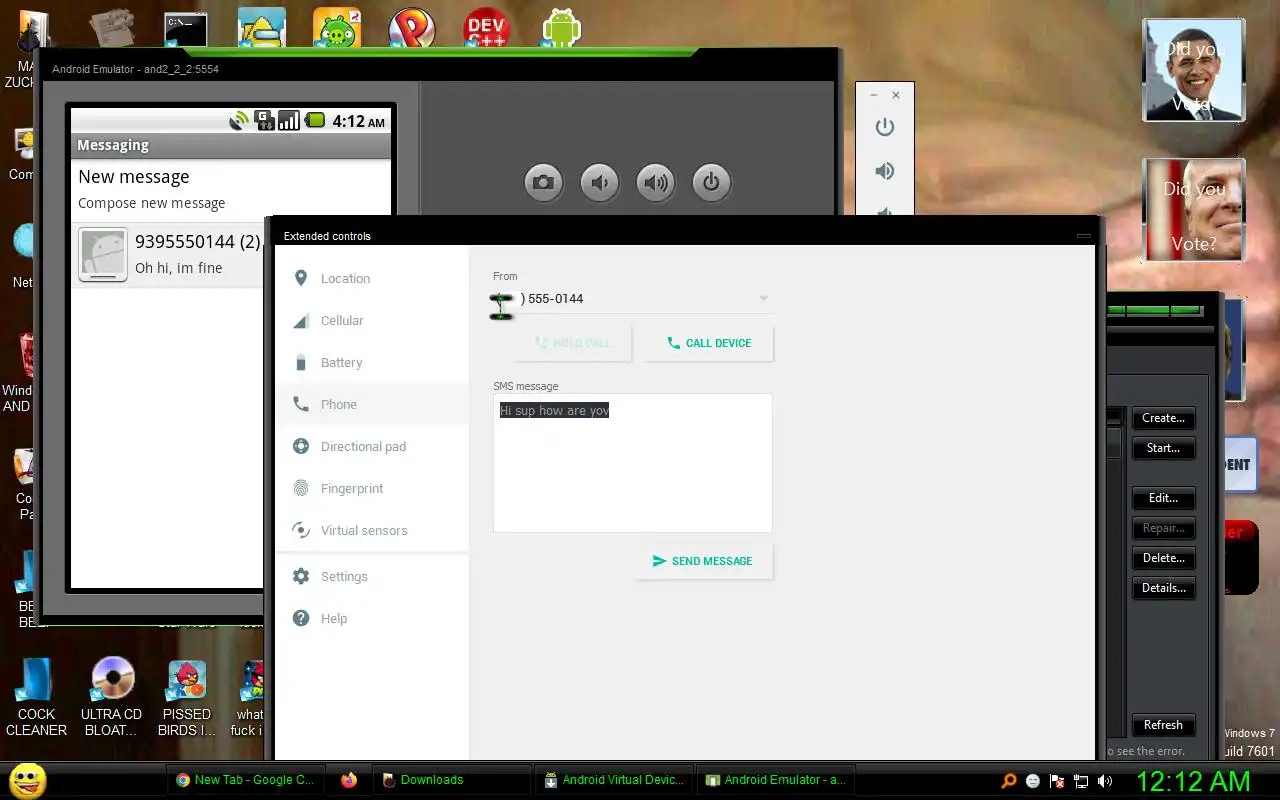This screenshot has width=1280, height=800.
Task: Click the round power button in emulator panel
Action: [x=711, y=182]
